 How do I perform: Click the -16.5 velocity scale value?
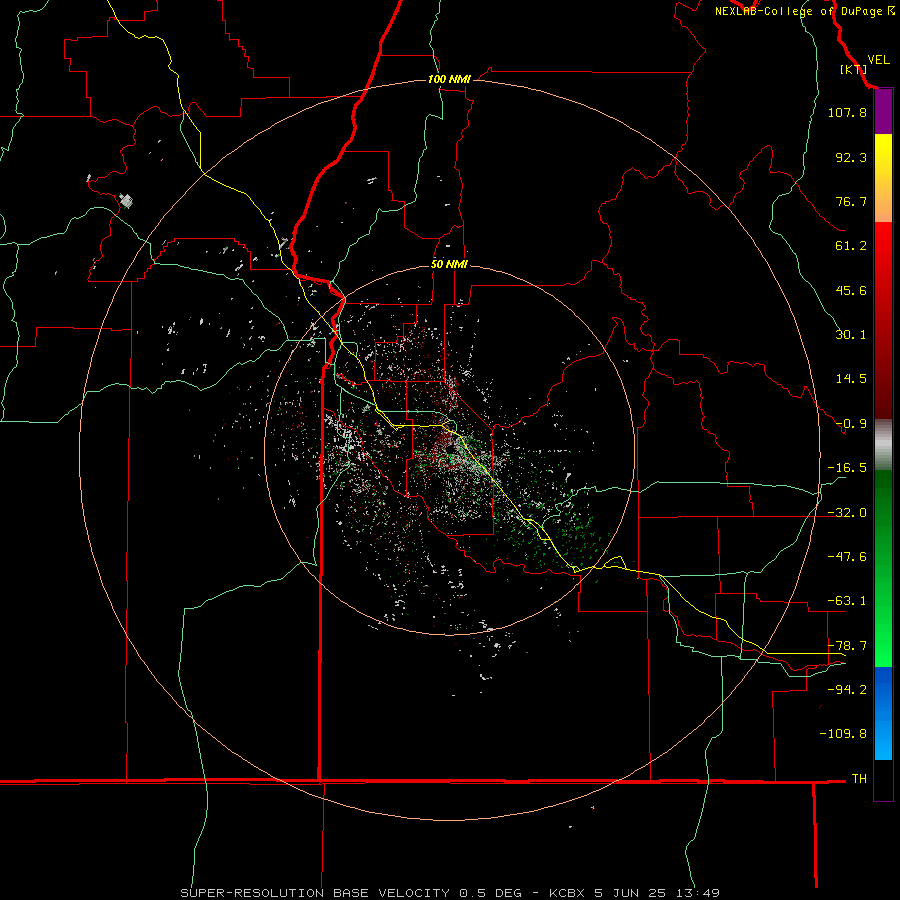click(x=847, y=468)
